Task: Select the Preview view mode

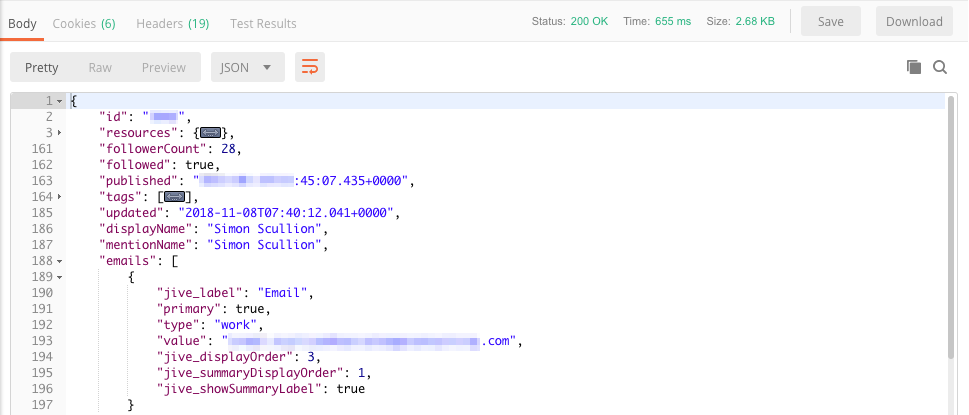Action: [x=164, y=67]
